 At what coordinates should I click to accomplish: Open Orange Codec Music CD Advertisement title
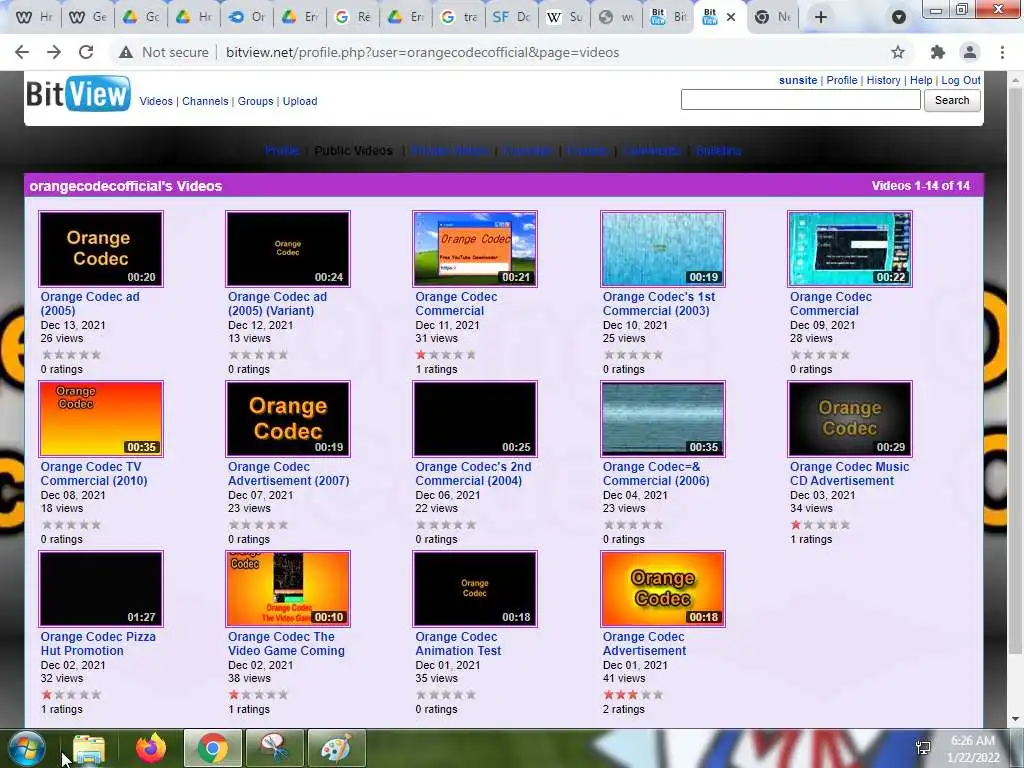point(850,473)
